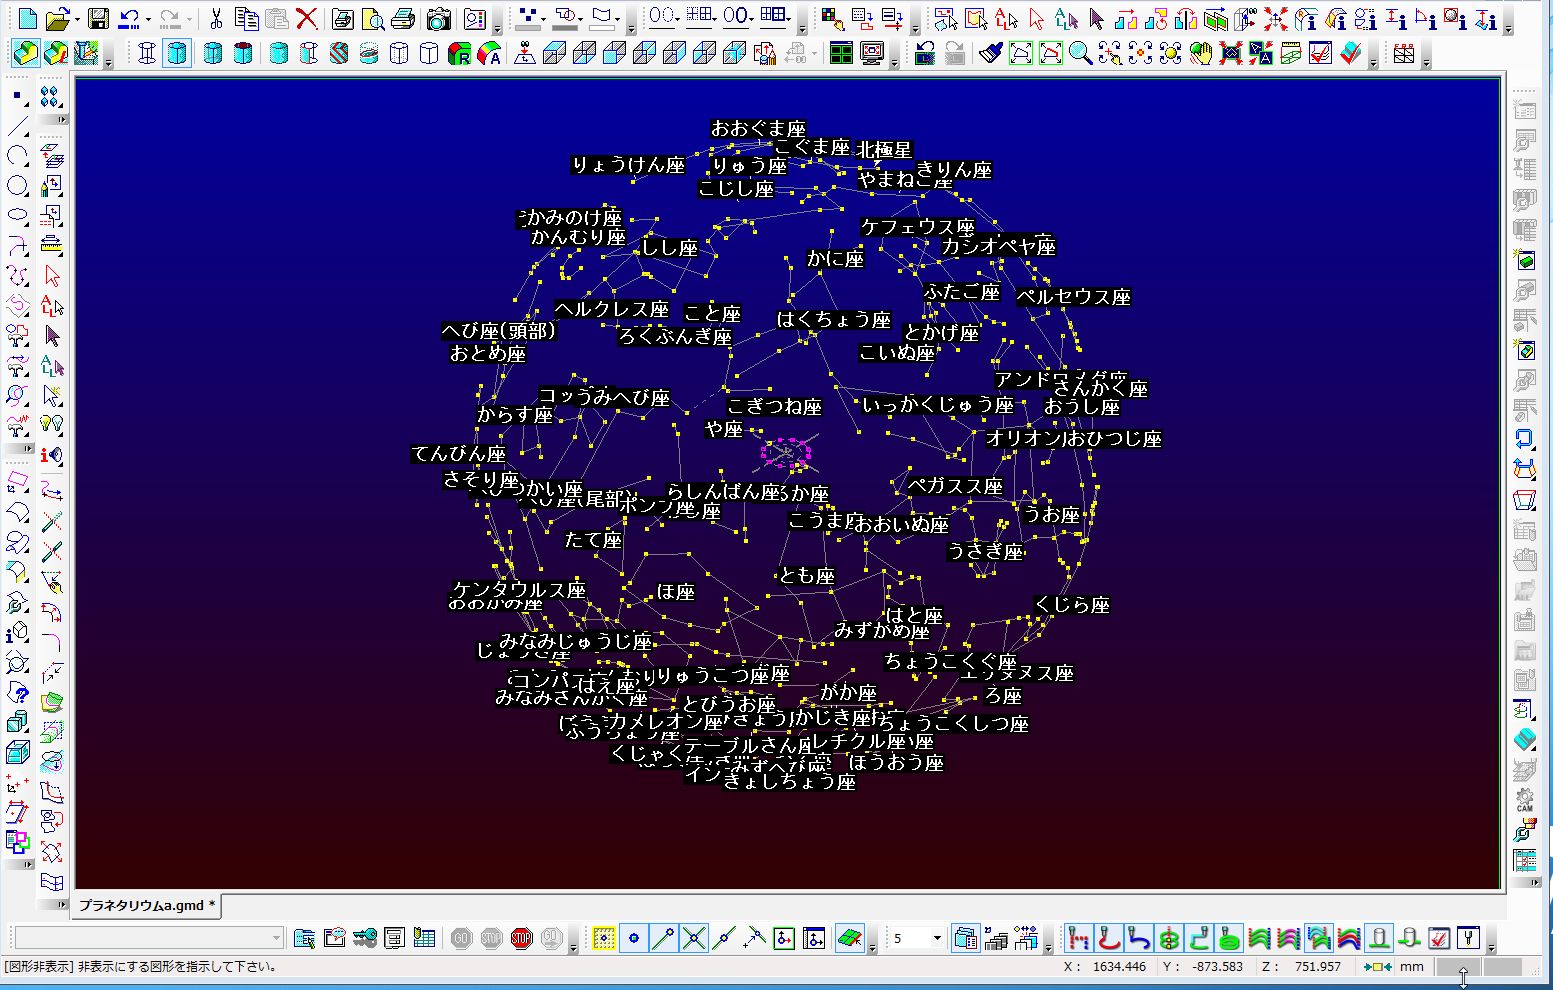Select the ellipse tool in the left toolbar
Screen dimensions: 1553x990
[17, 215]
